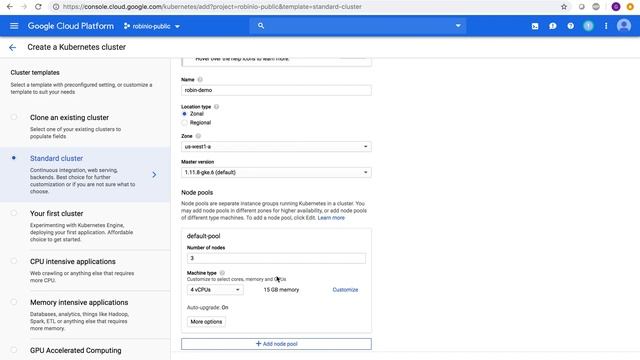This screenshot has height=360, width=640.
Task: Open the robinio-public project selector
Action: point(152,26)
